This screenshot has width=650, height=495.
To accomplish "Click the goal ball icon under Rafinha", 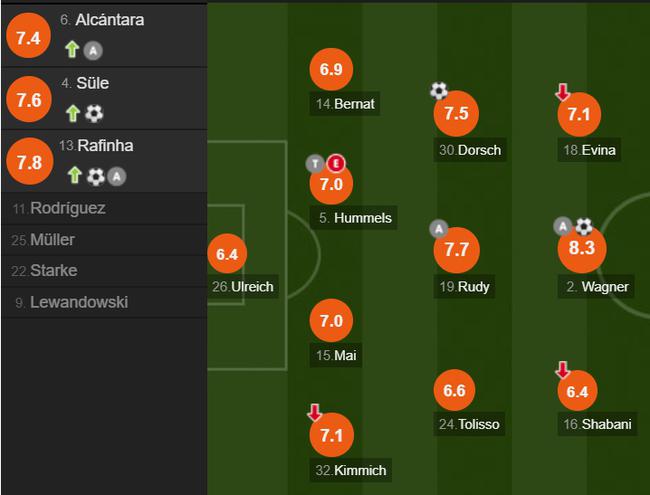I will (x=96, y=177).
